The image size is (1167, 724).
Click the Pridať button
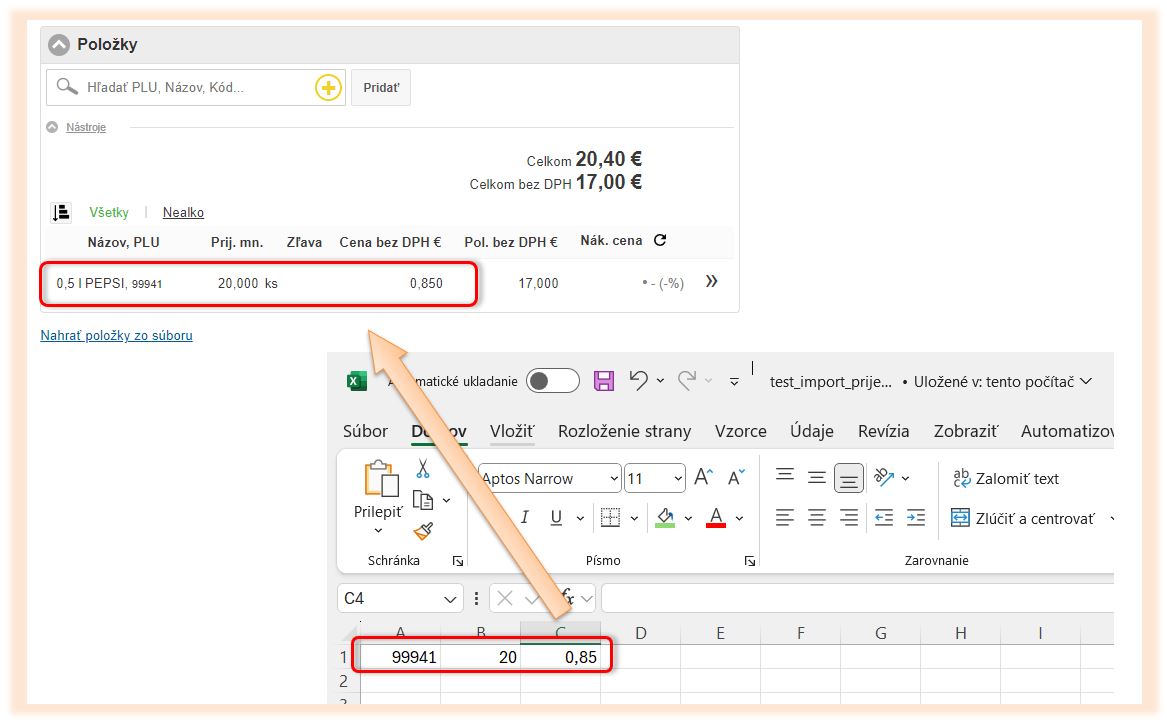pos(380,88)
